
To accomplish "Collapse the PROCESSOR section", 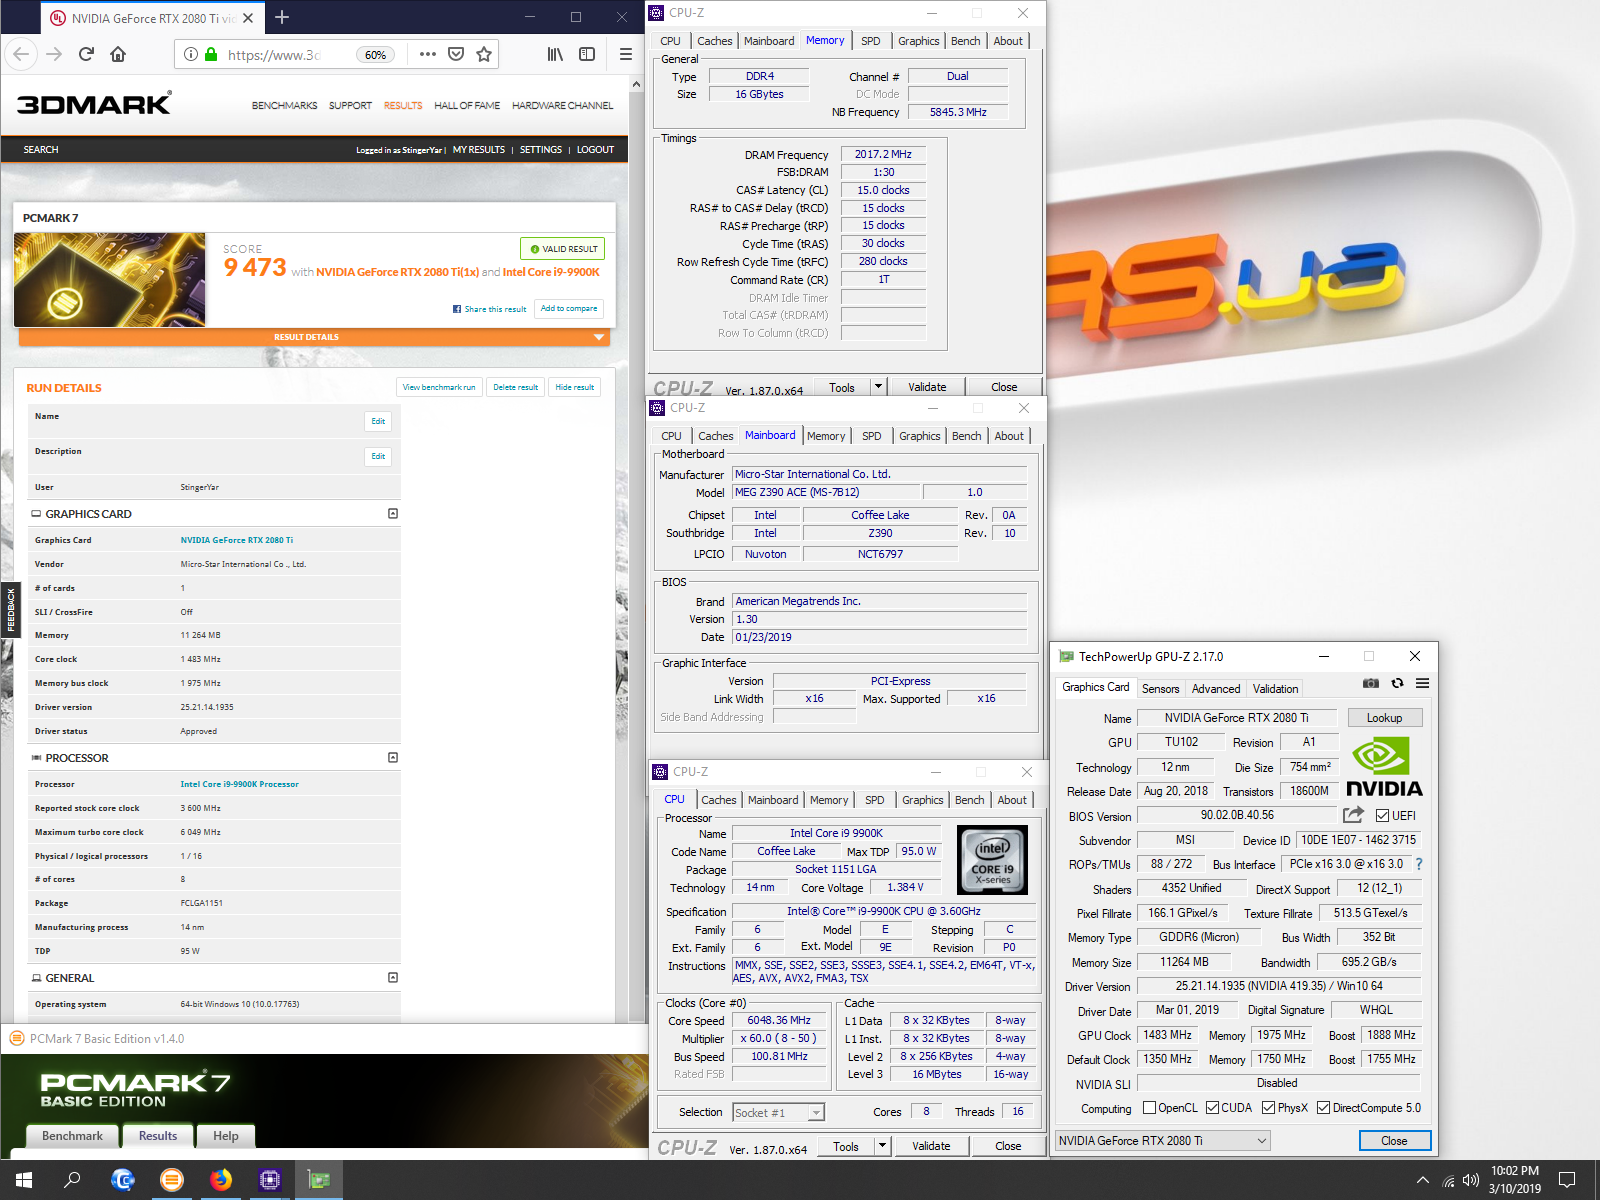I will (x=393, y=758).
